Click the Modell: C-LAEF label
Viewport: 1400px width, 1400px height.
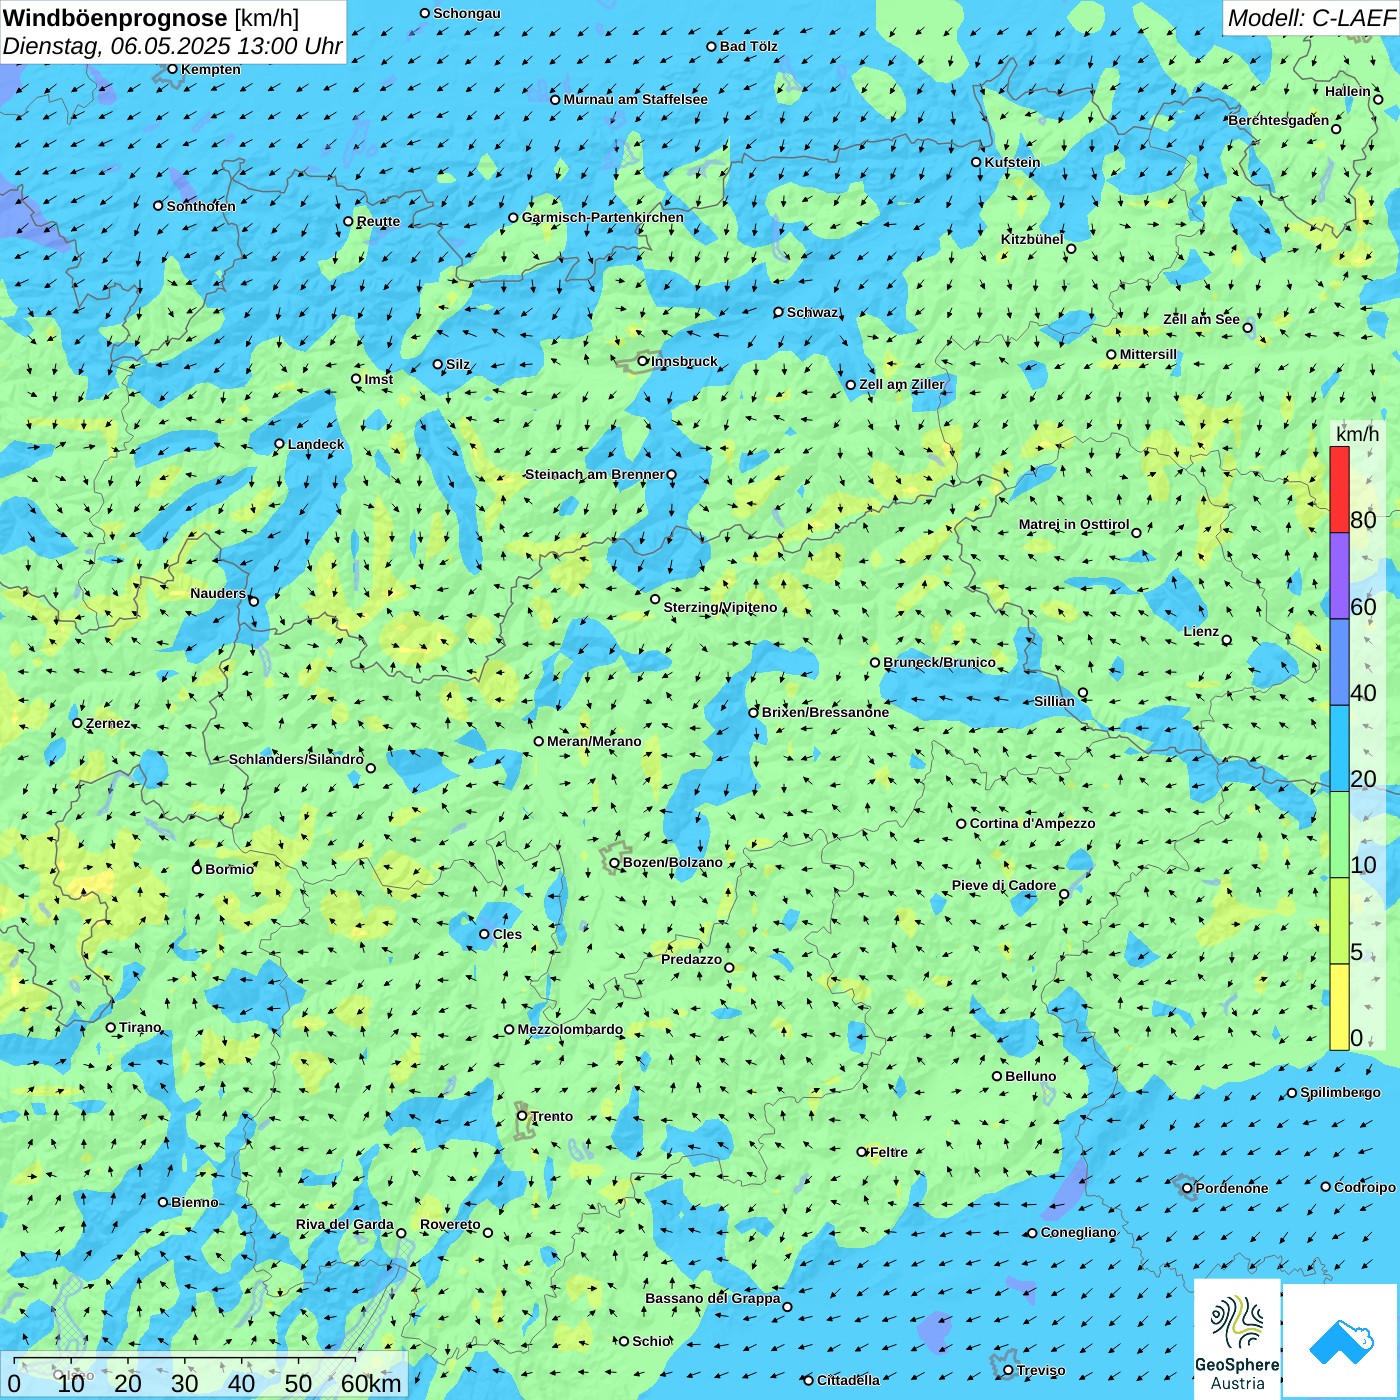[1311, 17]
